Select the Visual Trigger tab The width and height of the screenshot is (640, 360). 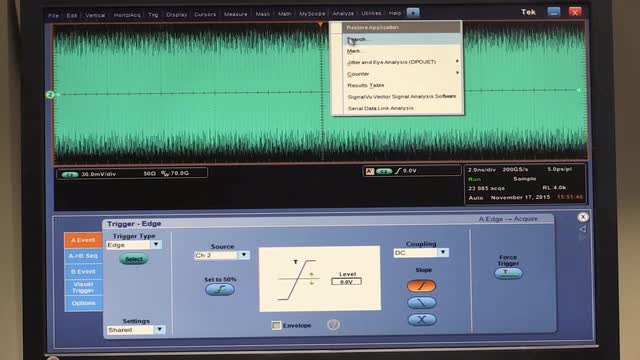point(83,287)
